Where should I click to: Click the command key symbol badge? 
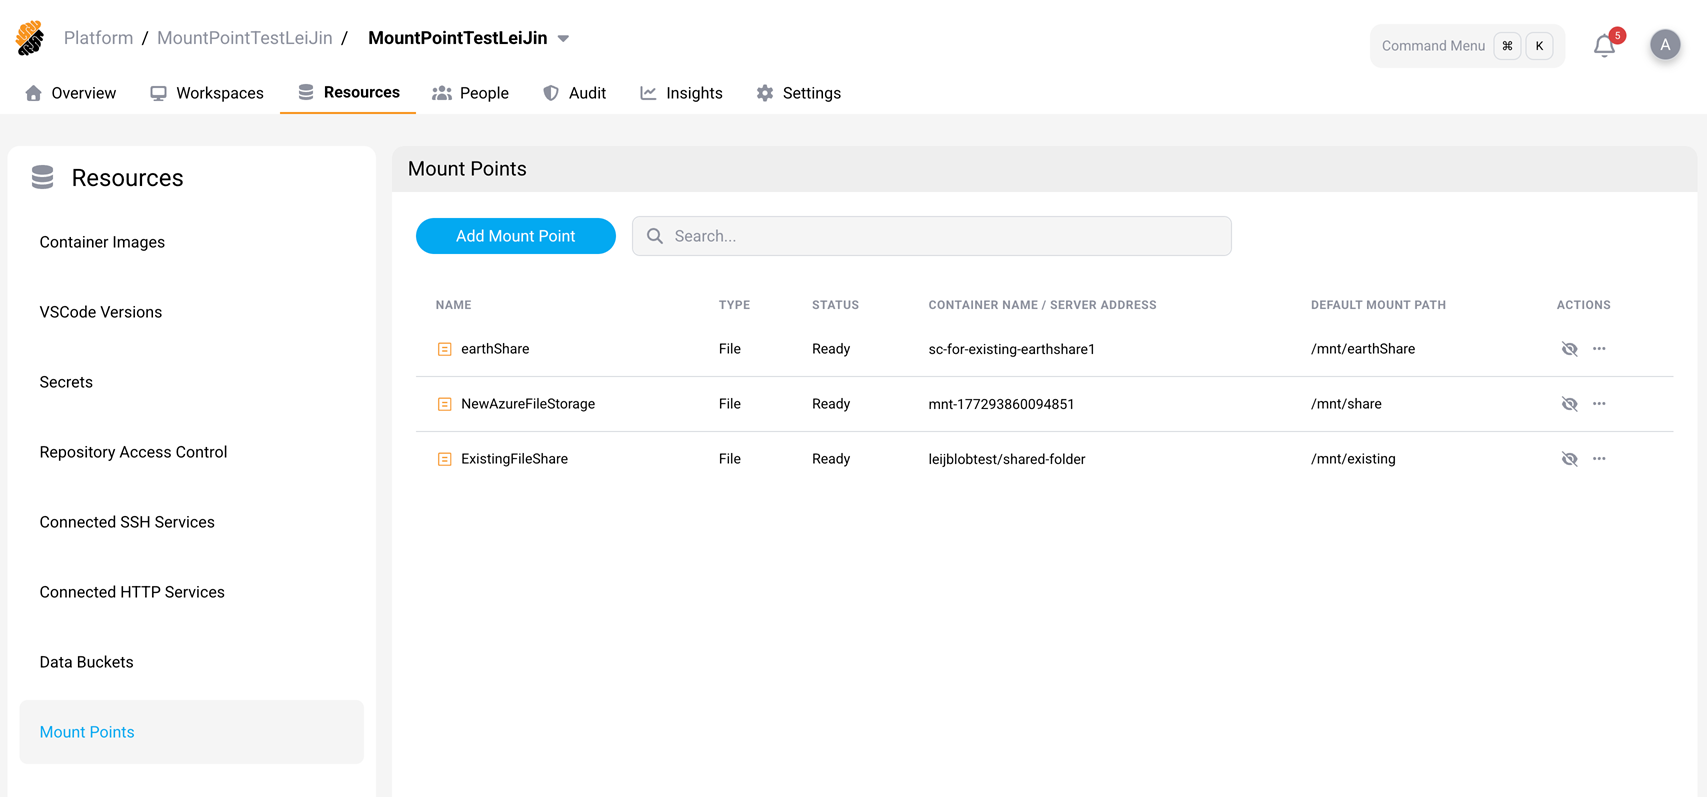tap(1507, 46)
